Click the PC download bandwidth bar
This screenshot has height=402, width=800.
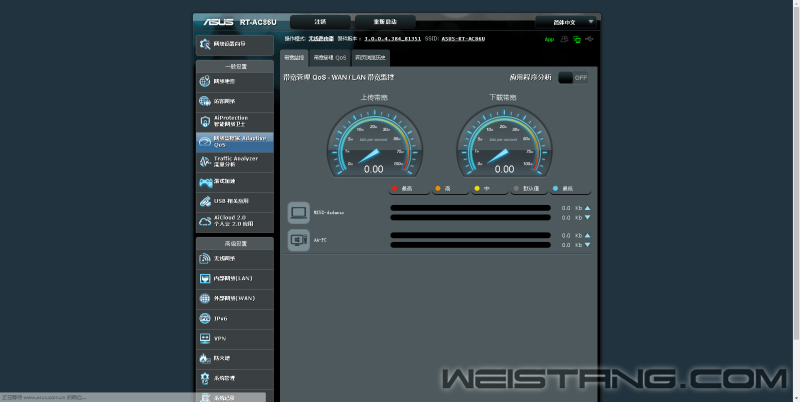470,245
